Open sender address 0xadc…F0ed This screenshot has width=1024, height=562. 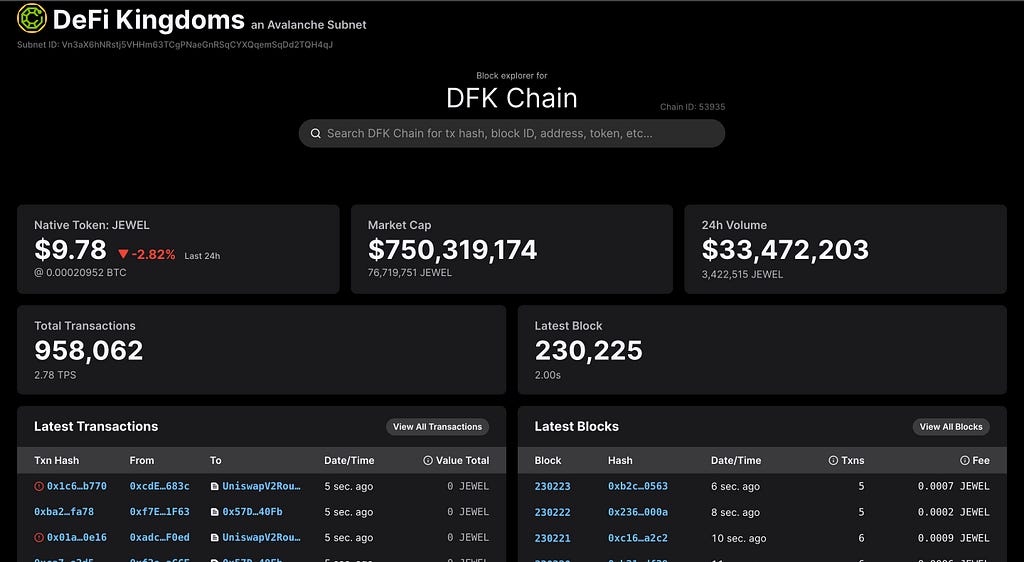(159, 538)
